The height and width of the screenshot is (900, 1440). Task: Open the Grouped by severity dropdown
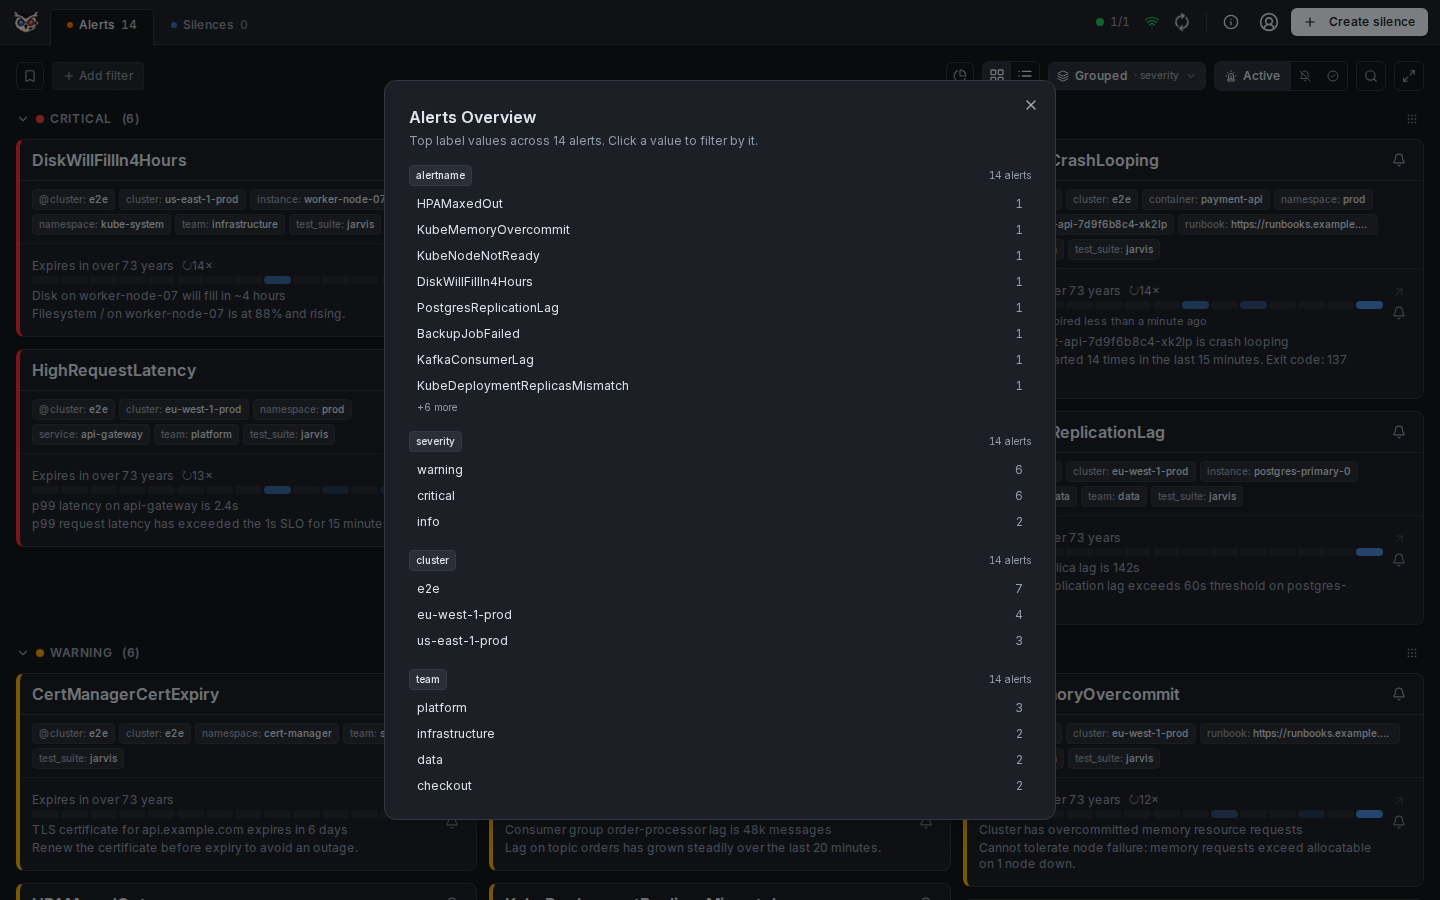point(1126,76)
